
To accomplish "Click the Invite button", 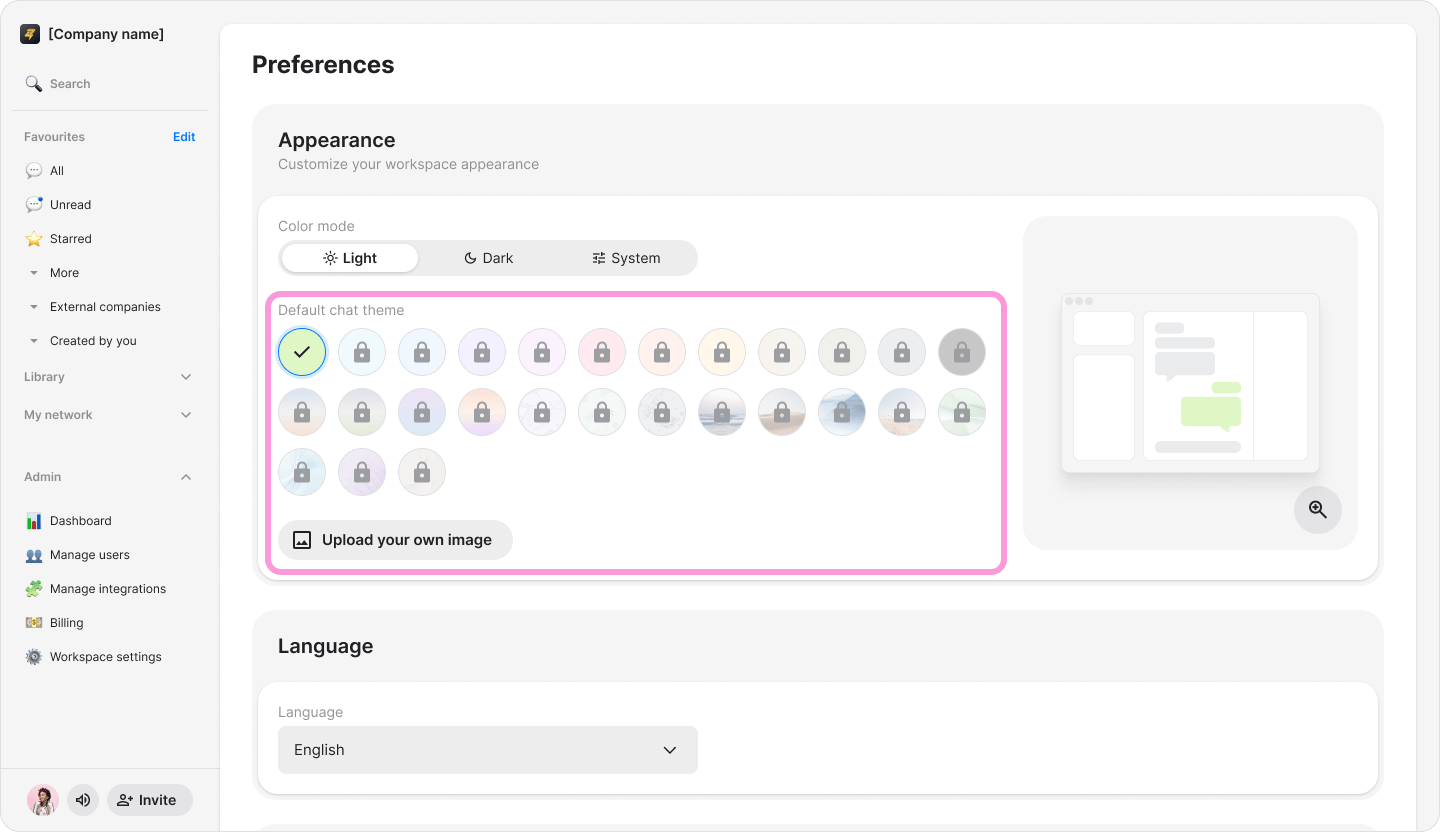I will [x=150, y=800].
